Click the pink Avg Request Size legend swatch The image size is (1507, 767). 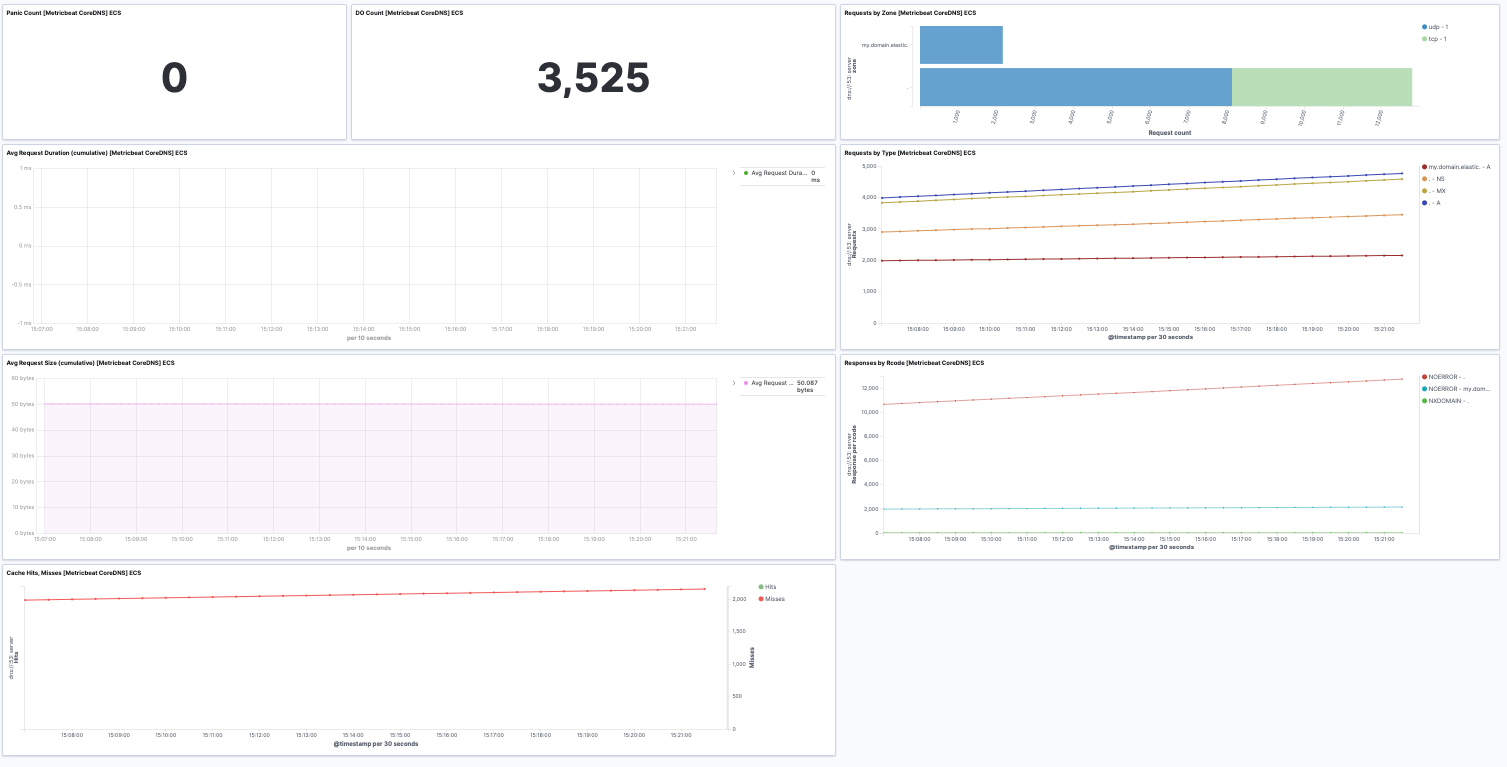coord(746,383)
